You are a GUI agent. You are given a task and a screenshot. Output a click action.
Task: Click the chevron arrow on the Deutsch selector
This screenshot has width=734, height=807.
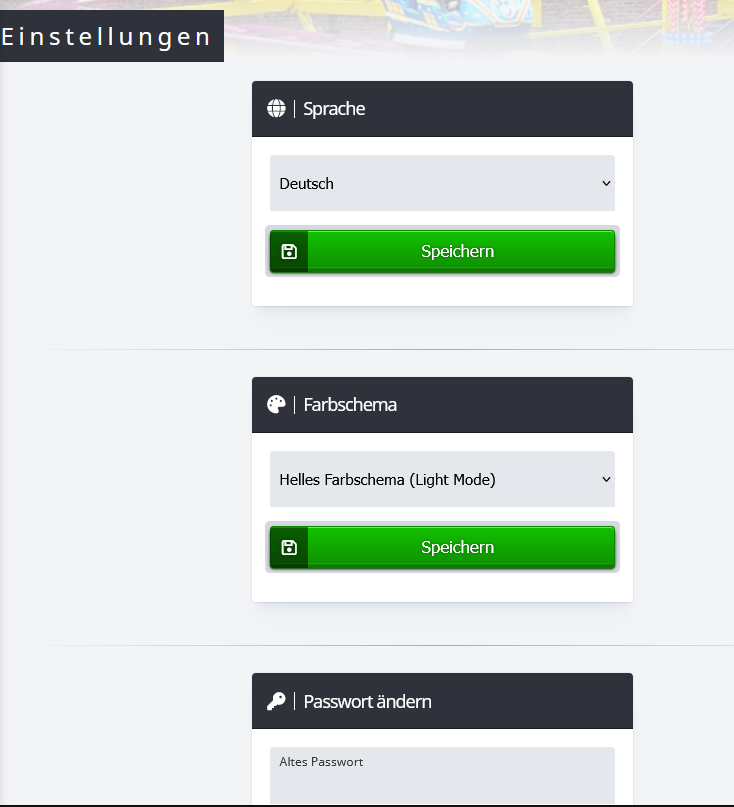(x=606, y=183)
